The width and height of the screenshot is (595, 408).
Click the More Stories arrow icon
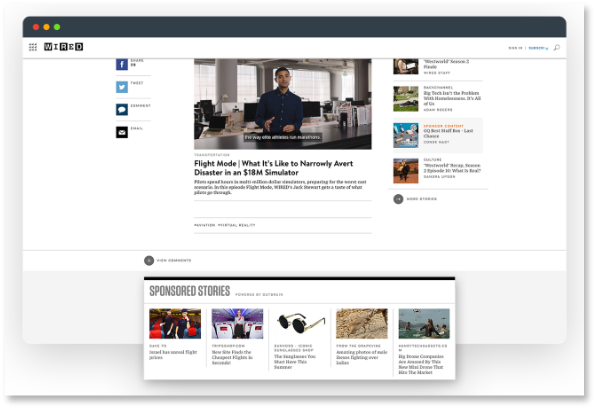pyautogui.click(x=398, y=199)
